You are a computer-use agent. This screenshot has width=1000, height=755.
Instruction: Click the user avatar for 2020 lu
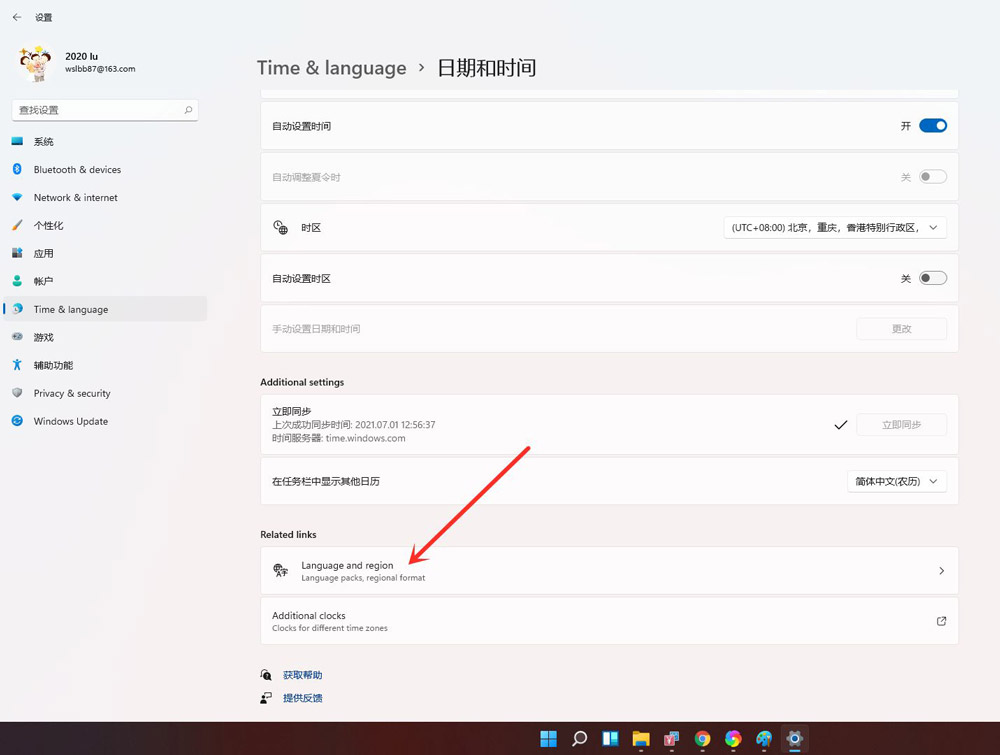point(36,62)
